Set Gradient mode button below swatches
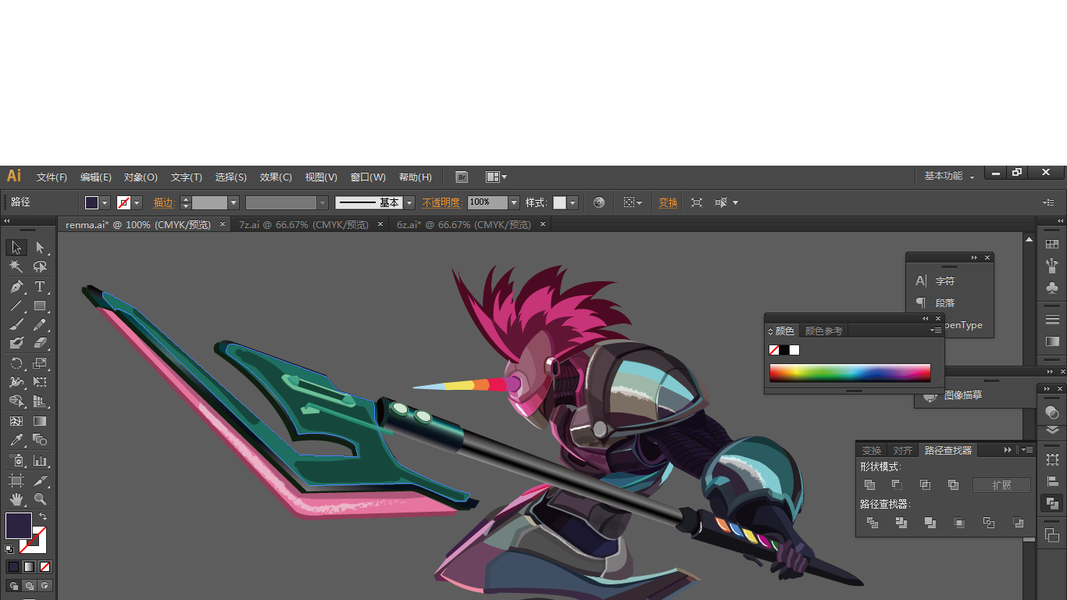1067x600 pixels. tap(29, 567)
